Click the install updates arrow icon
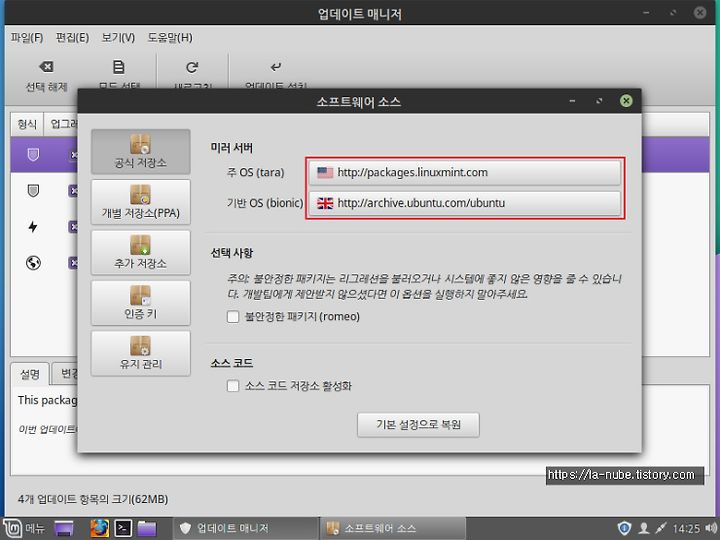 point(276,67)
